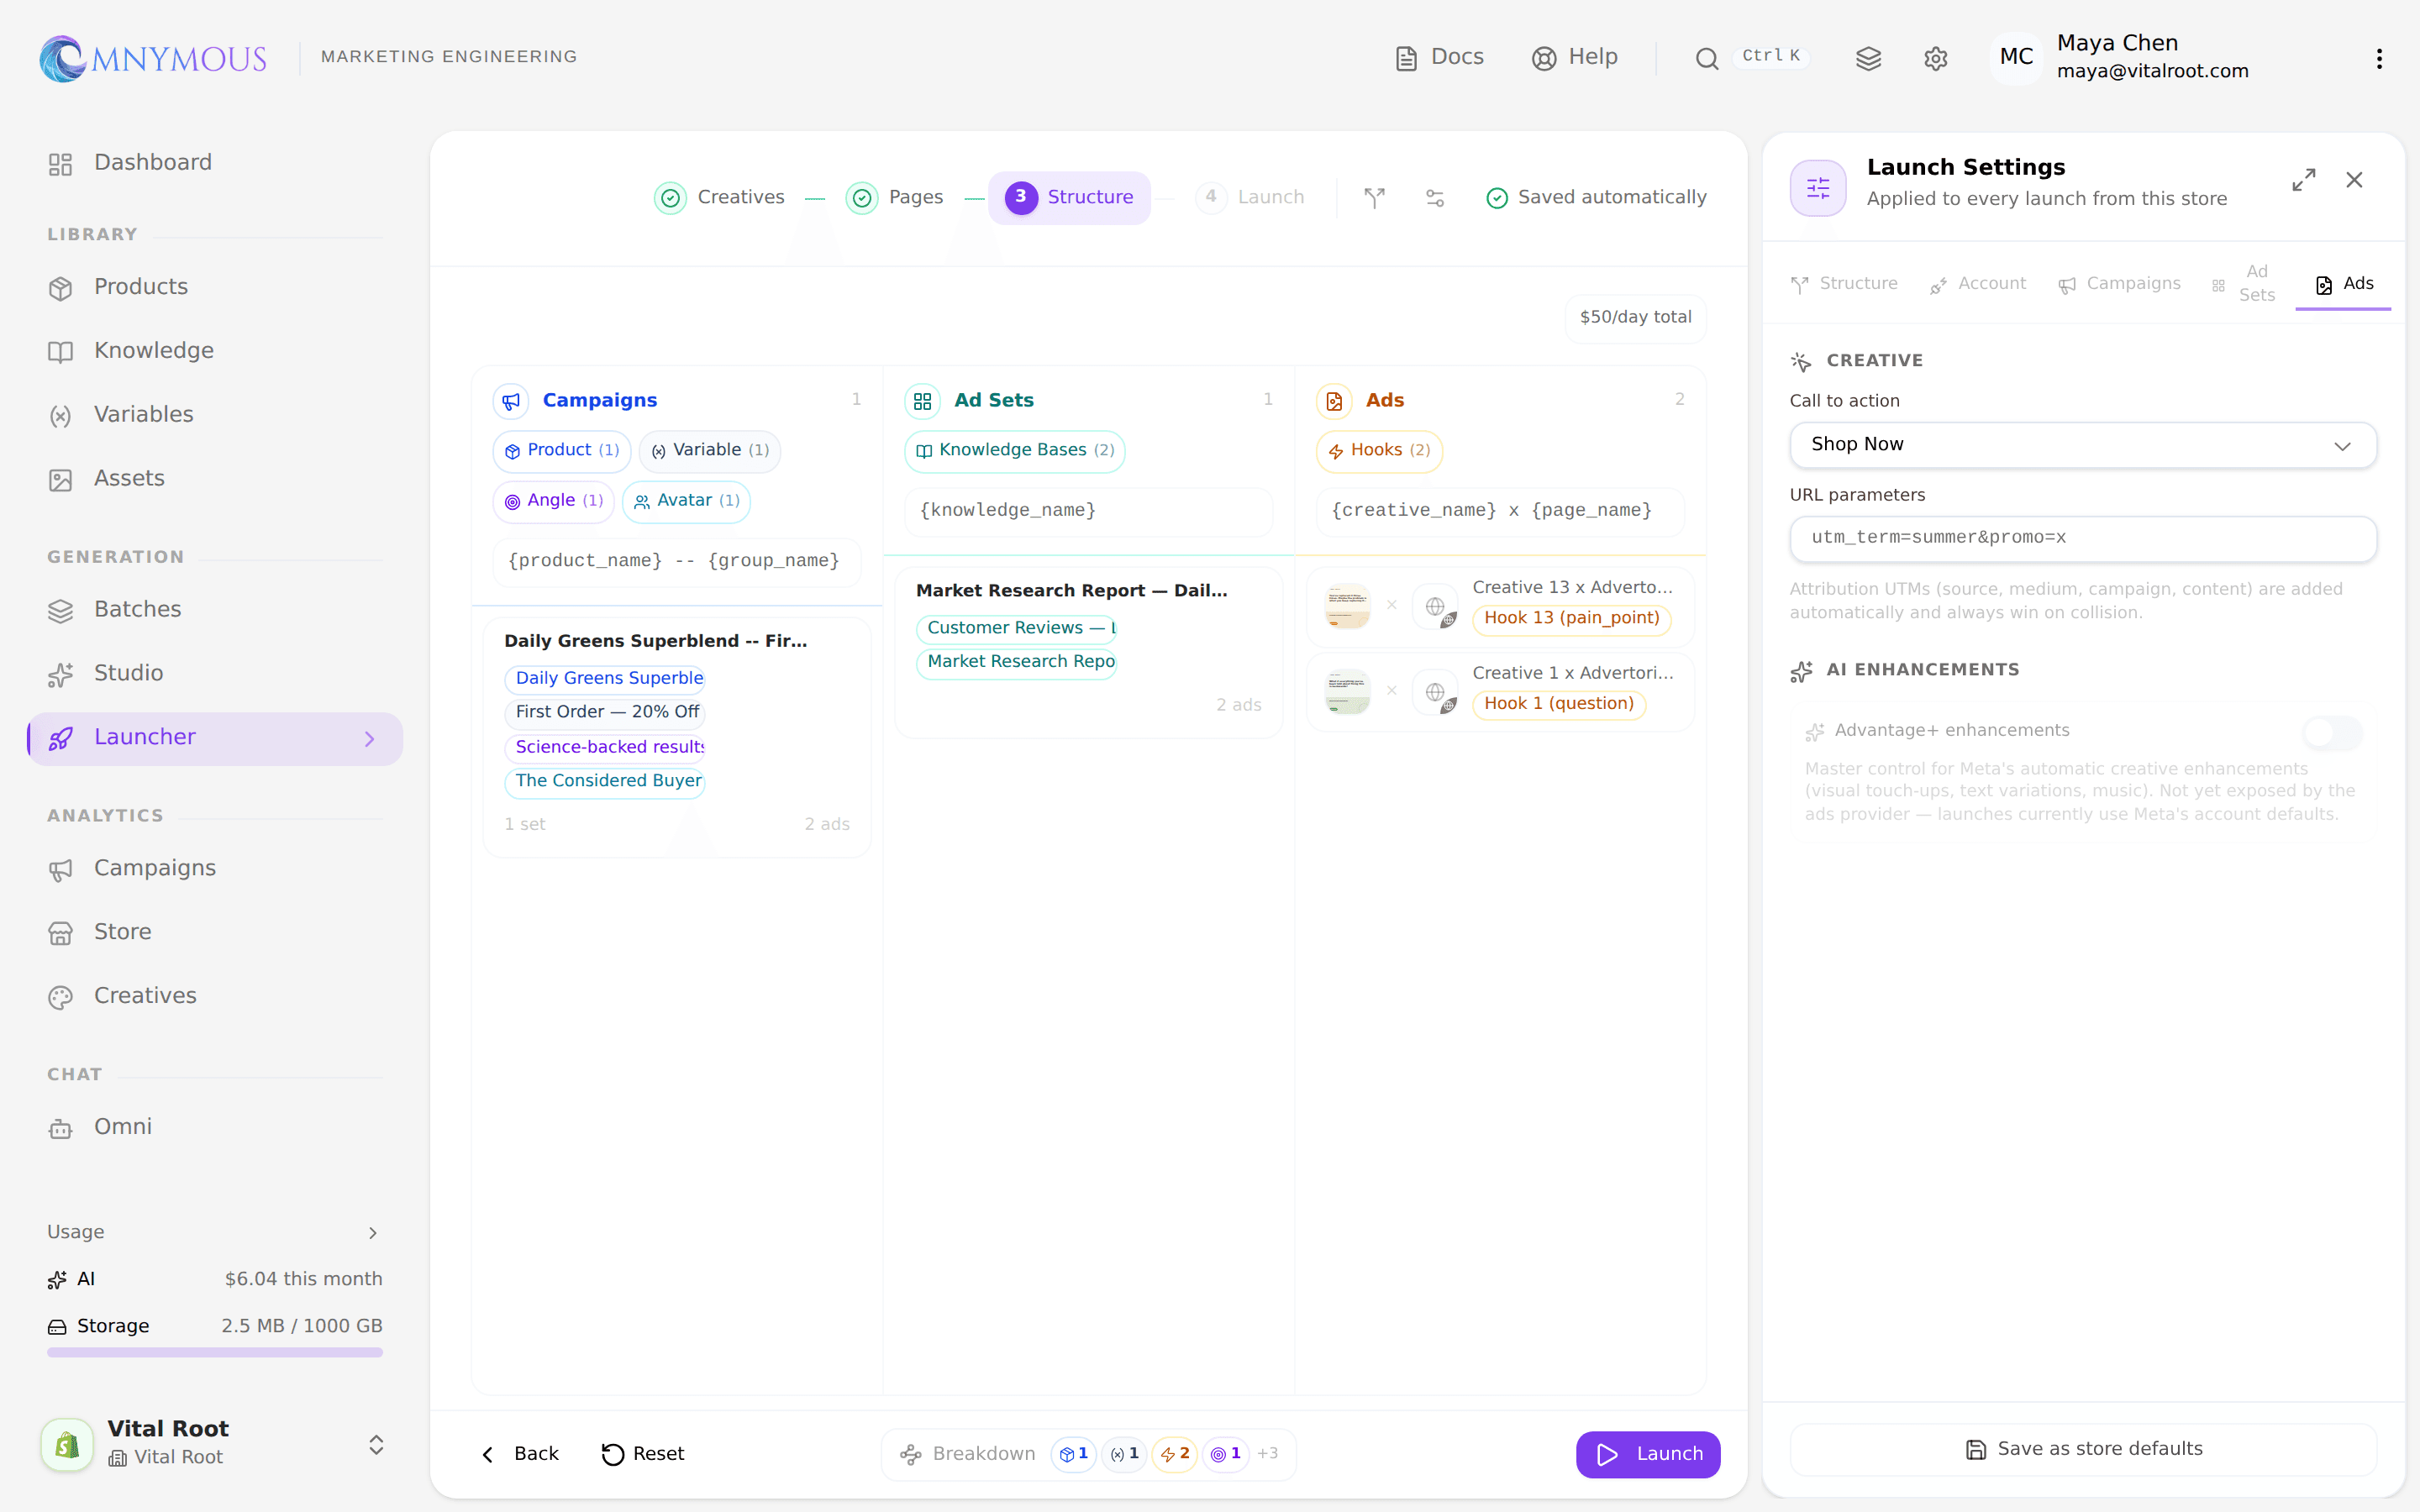Screen dimensions: 2420x1512
Task: Open the three-dot account menu
Action: (x=2379, y=59)
